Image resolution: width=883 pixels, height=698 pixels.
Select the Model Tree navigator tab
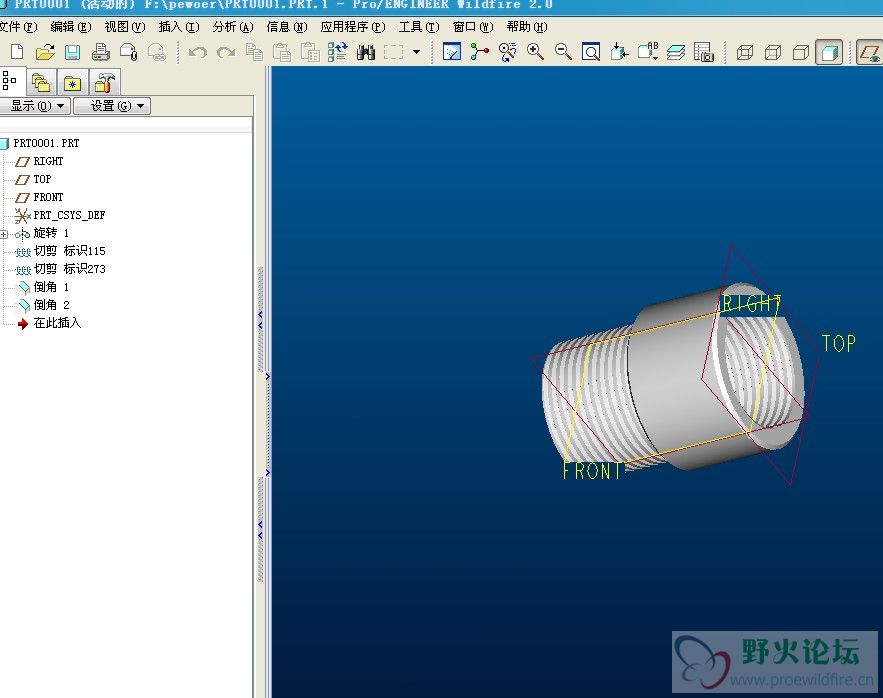(10, 81)
